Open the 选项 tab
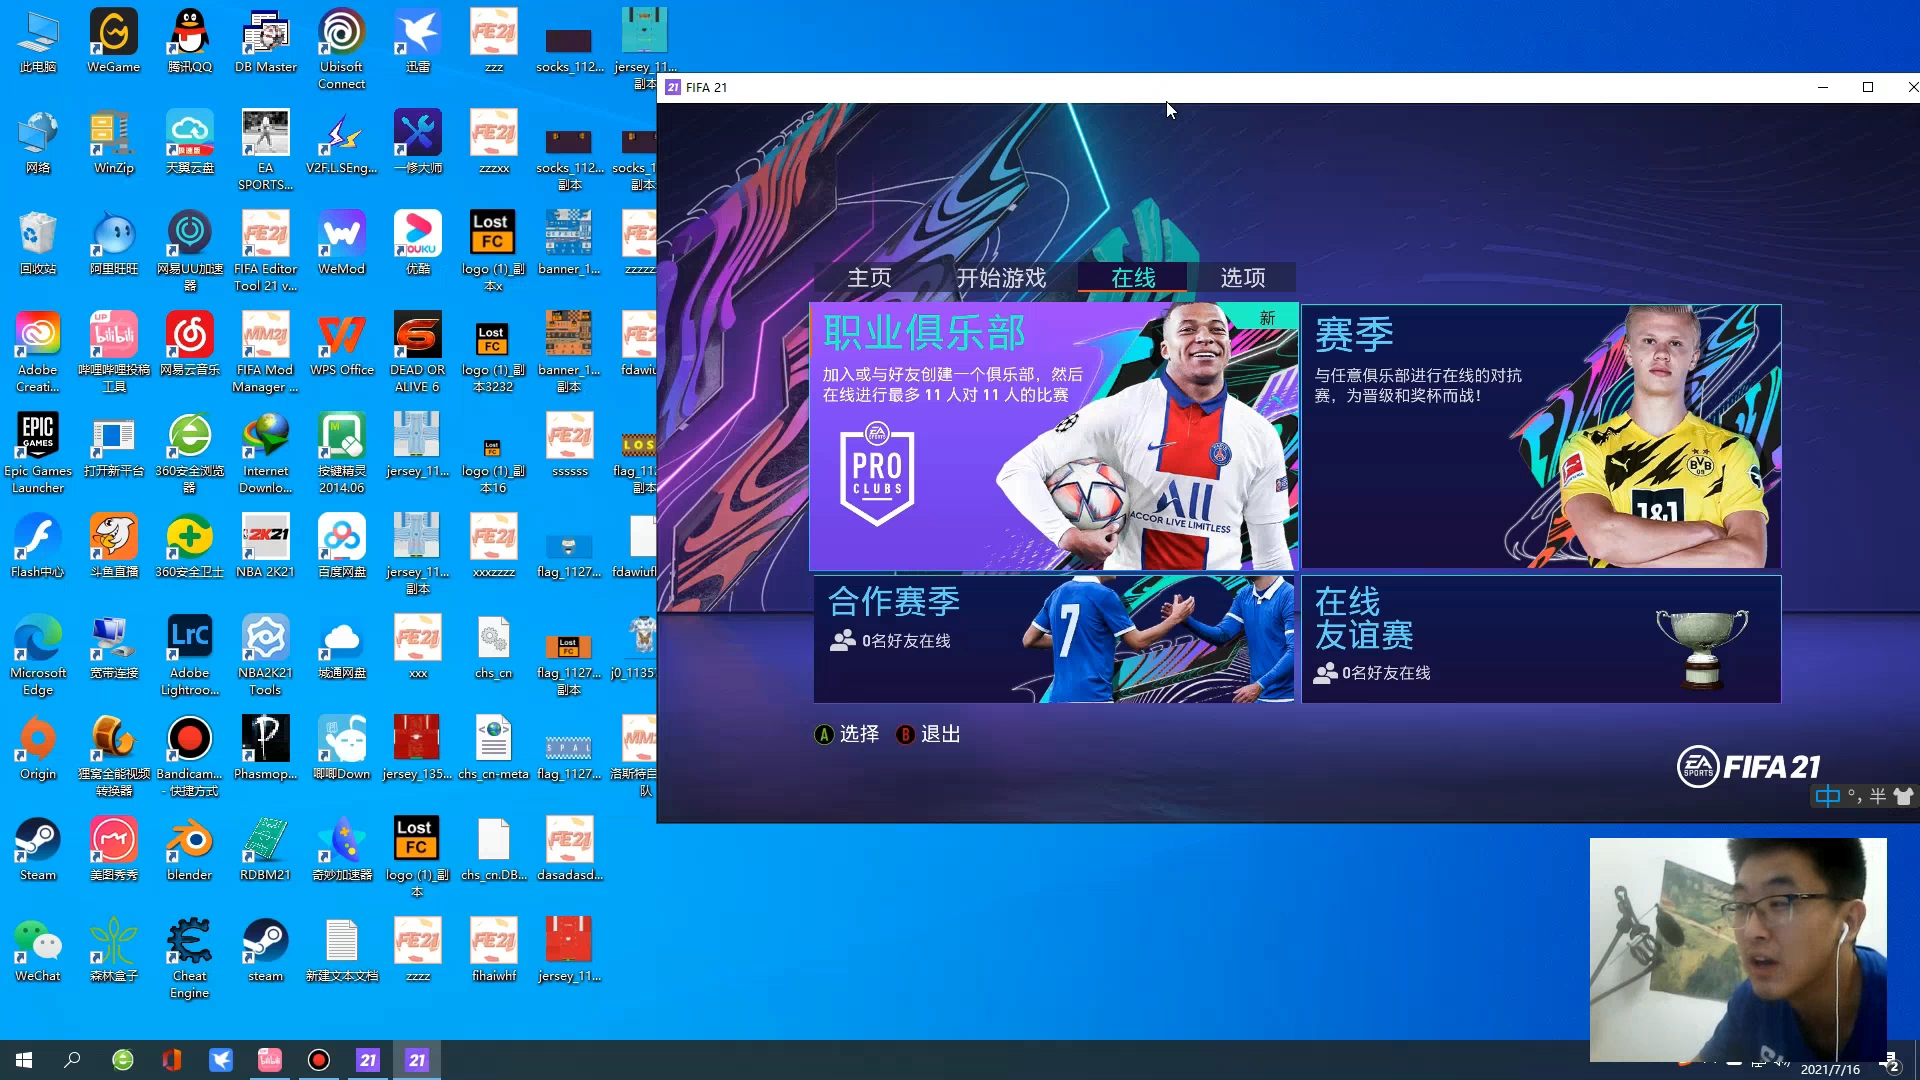 coord(1242,277)
